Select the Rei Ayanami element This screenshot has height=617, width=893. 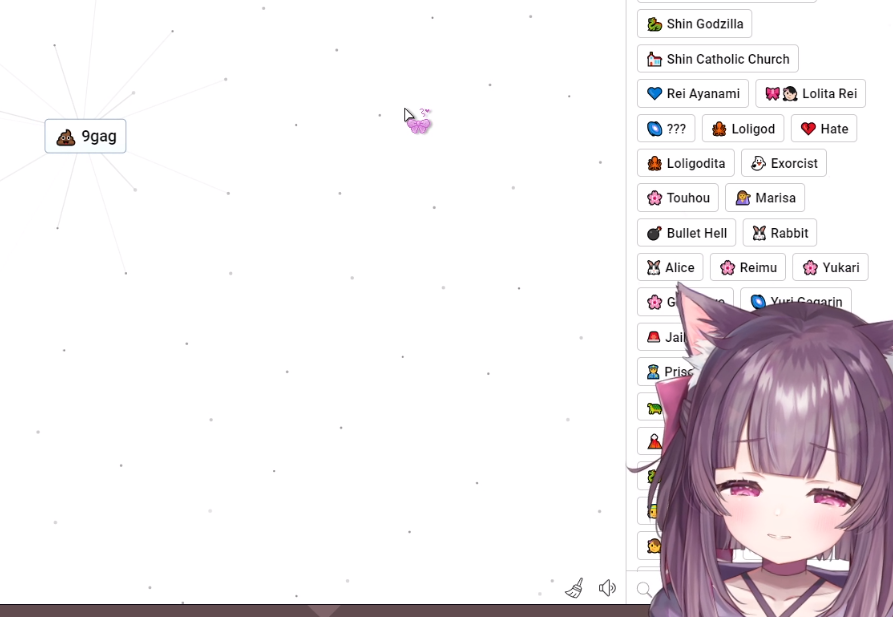pos(693,93)
